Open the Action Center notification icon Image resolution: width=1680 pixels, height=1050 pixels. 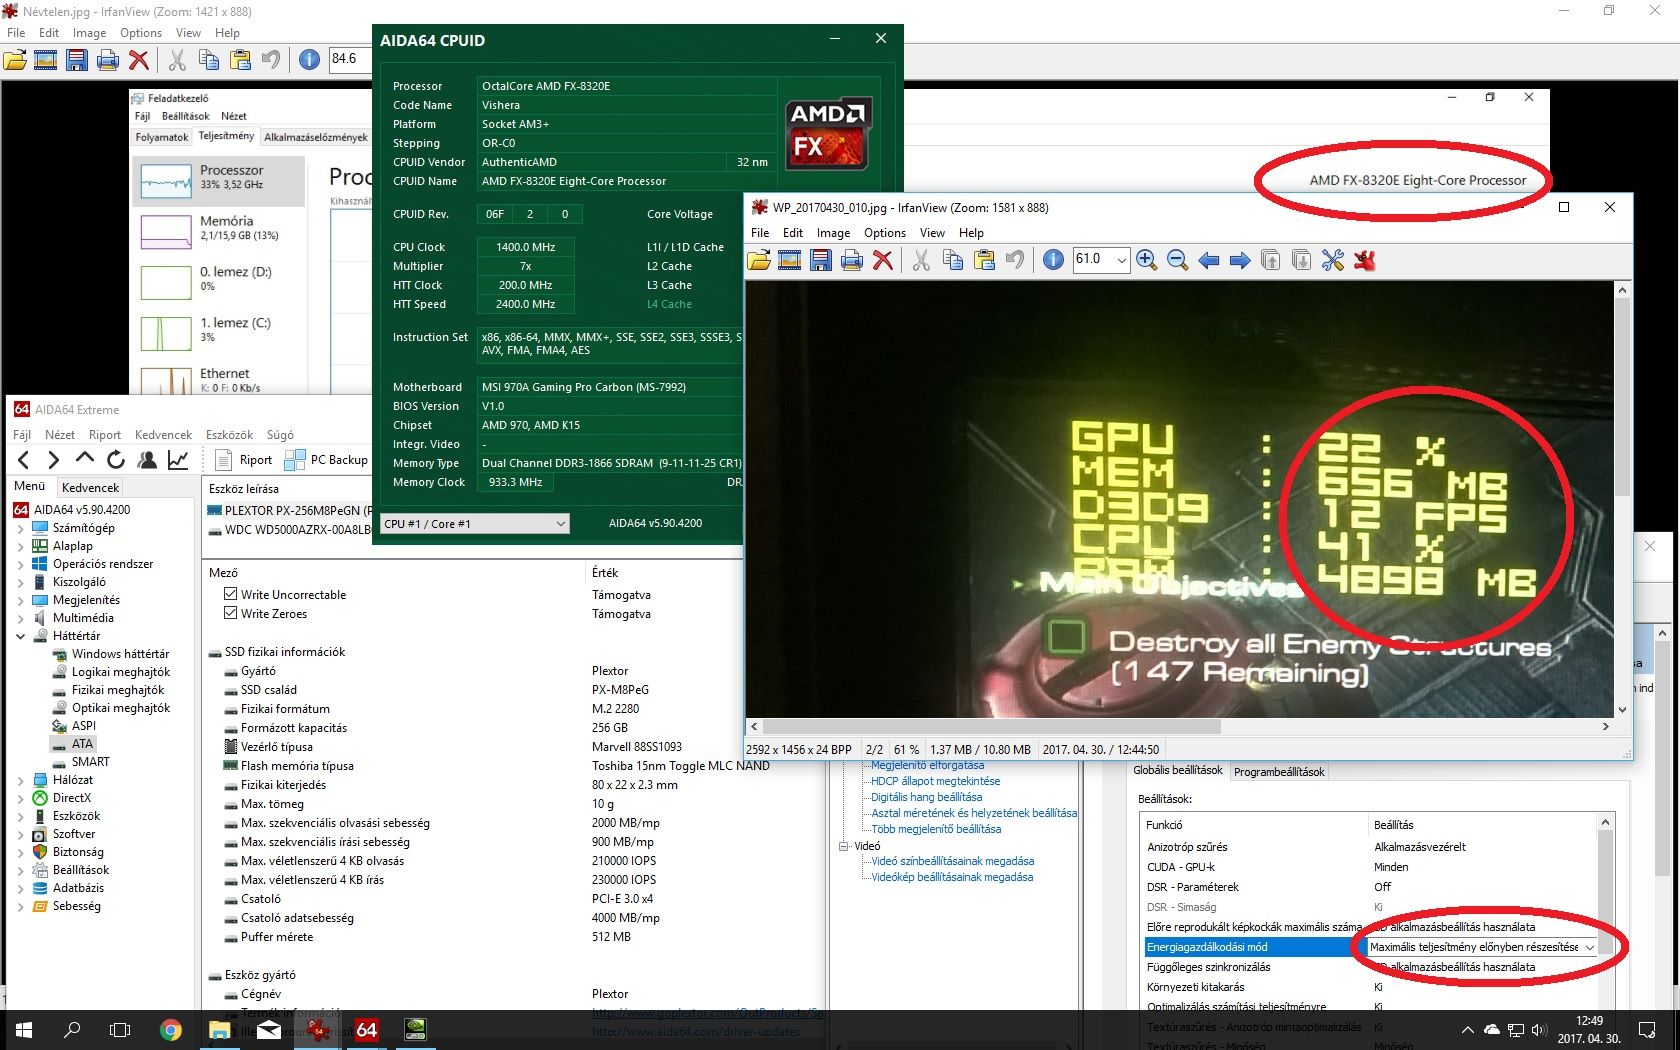point(1648,1030)
